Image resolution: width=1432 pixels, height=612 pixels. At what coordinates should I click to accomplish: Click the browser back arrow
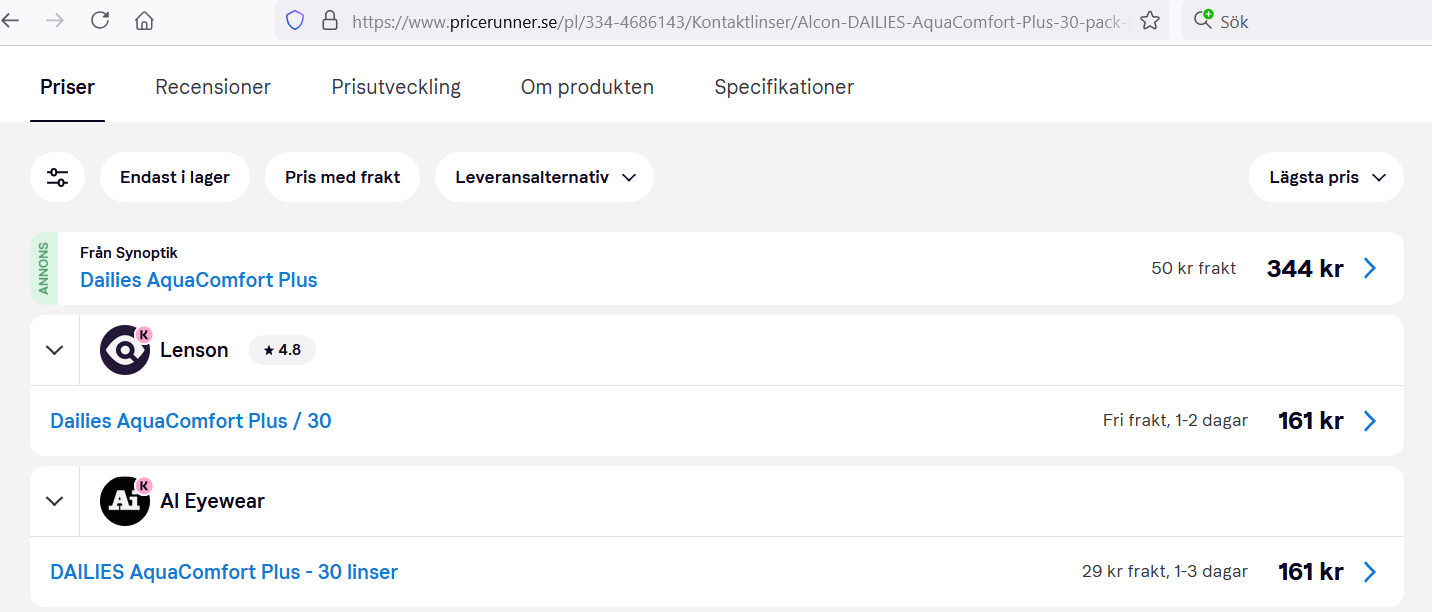[9, 20]
